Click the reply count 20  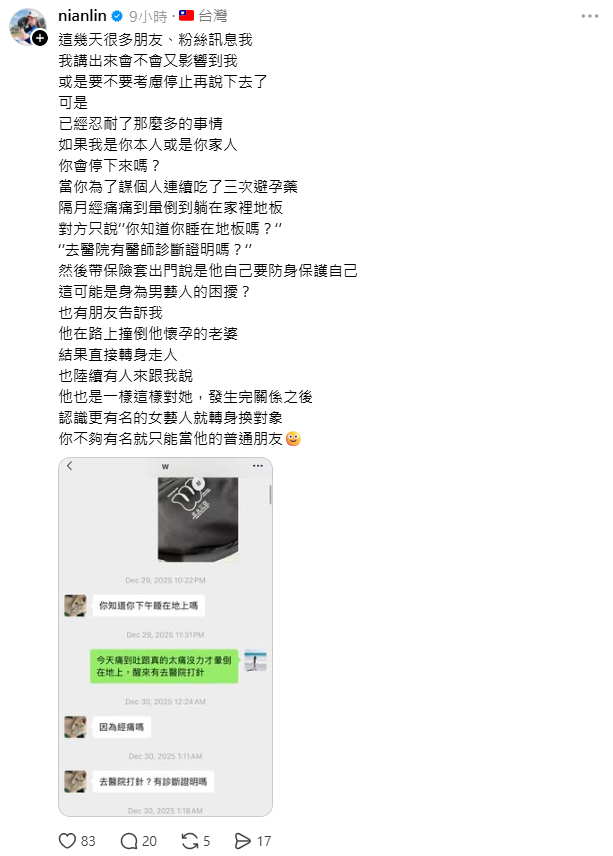tap(150, 841)
